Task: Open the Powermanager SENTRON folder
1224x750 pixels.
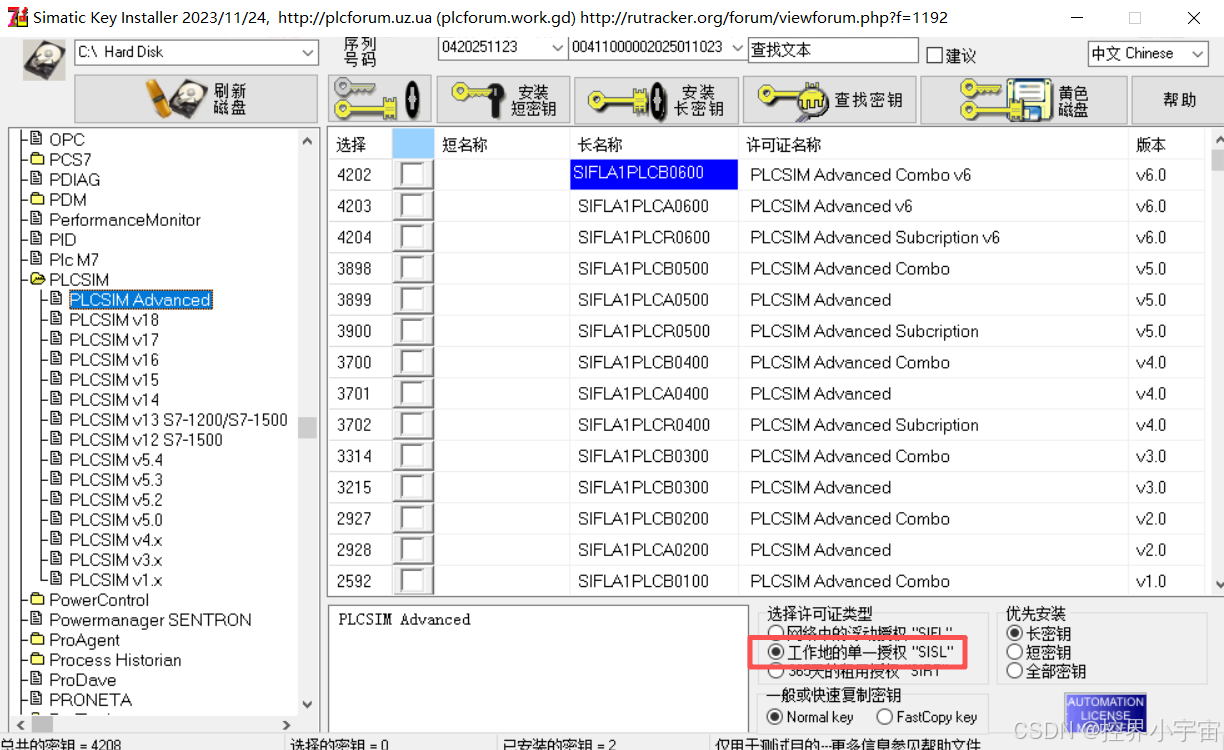Action: click(150, 620)
